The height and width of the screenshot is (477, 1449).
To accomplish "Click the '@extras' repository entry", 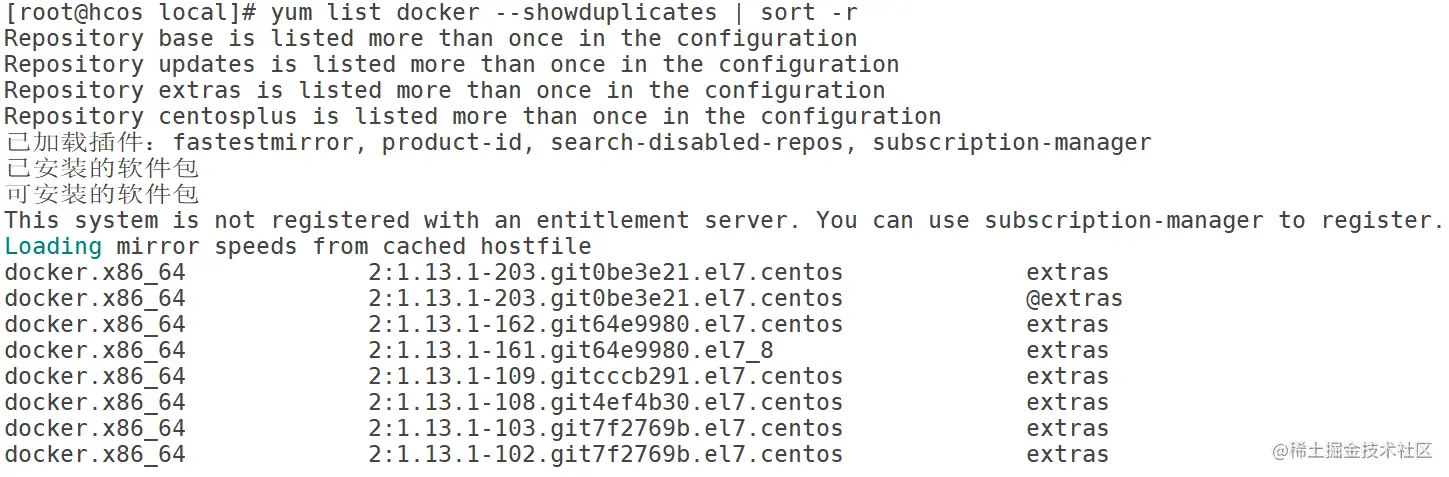I will pos(1074,298).
